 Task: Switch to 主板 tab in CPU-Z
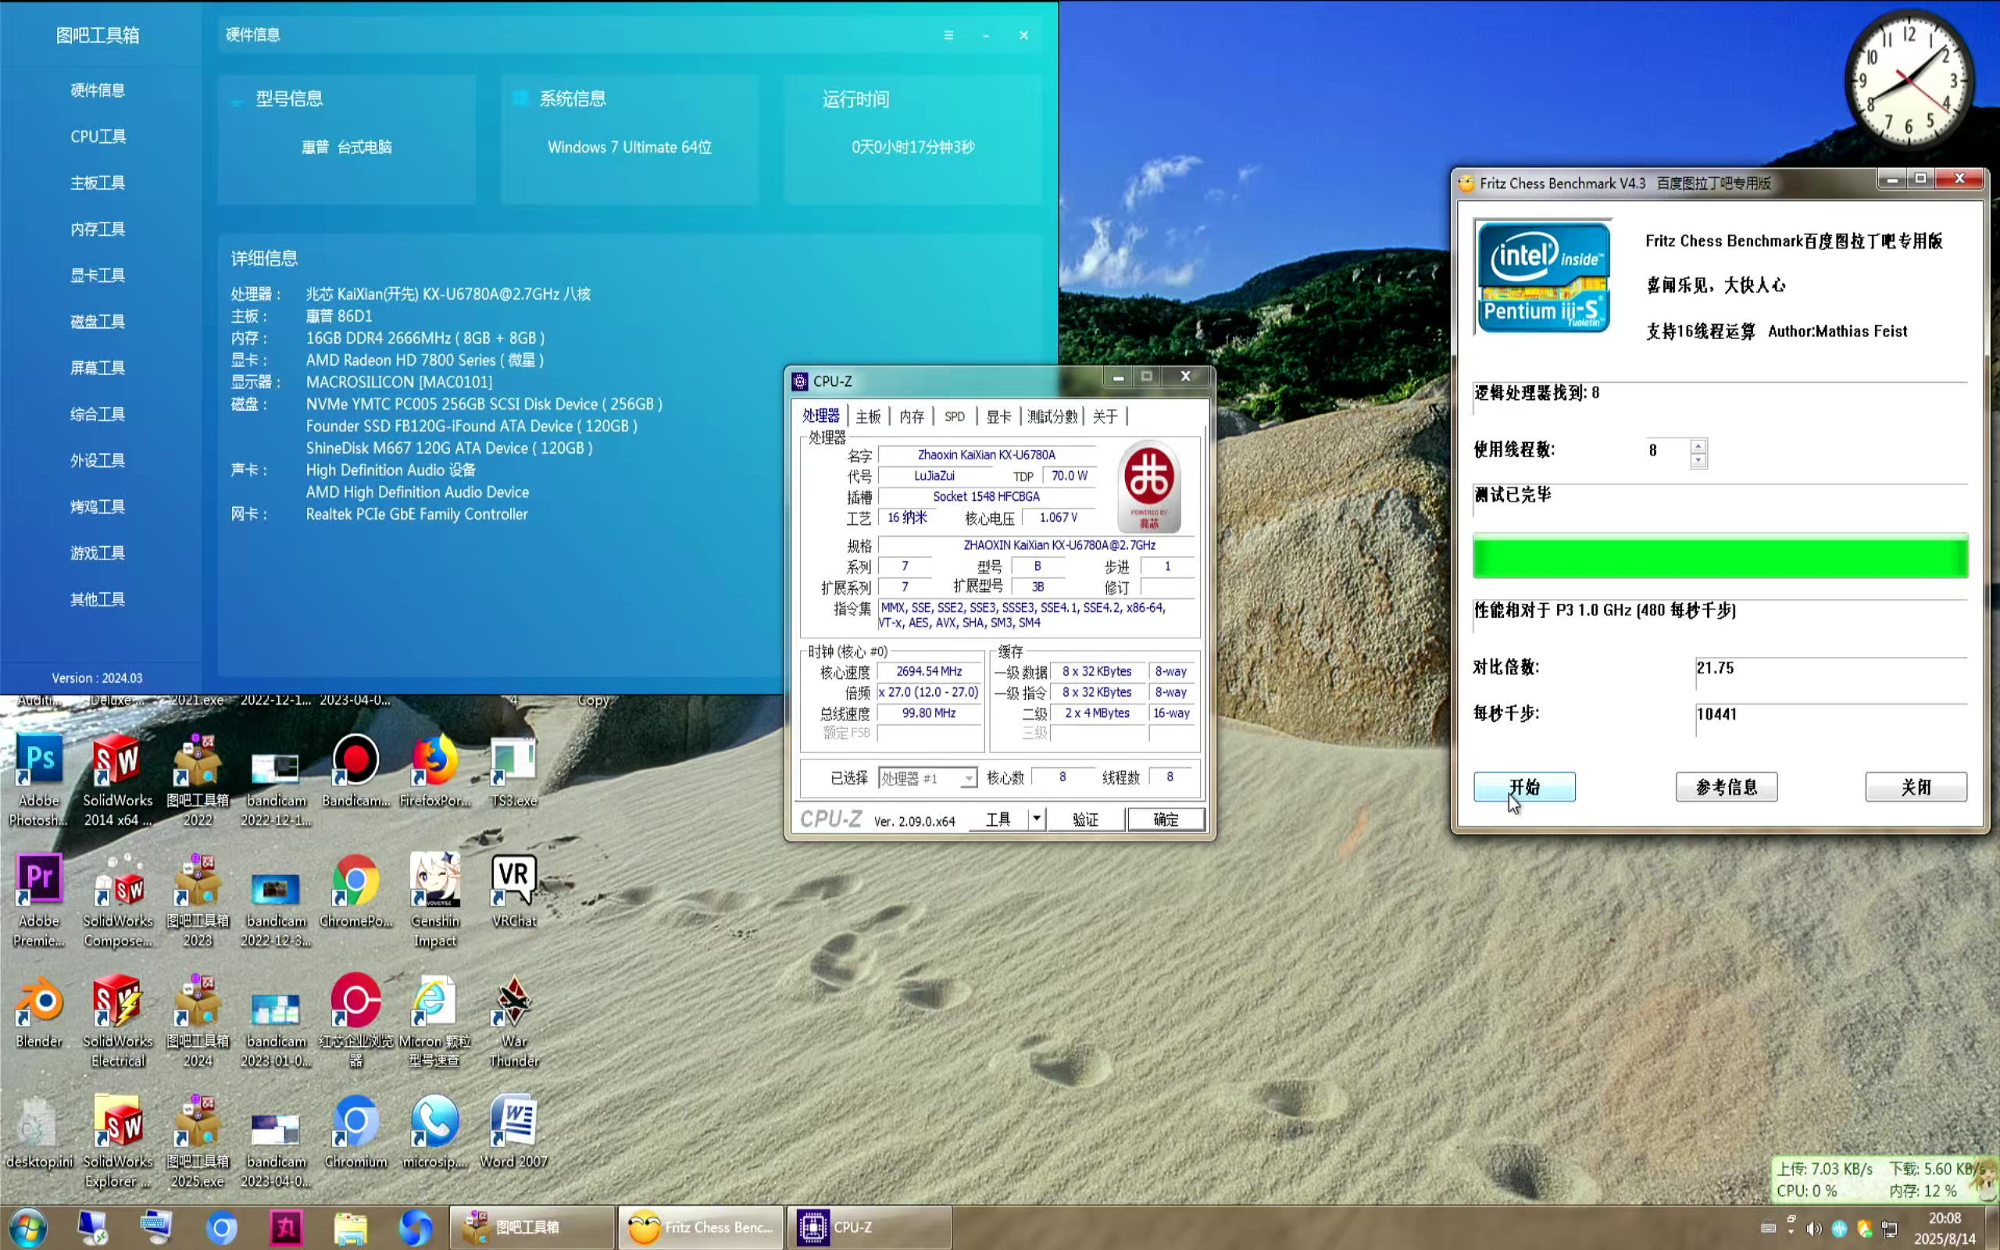(x=868, y=416)
